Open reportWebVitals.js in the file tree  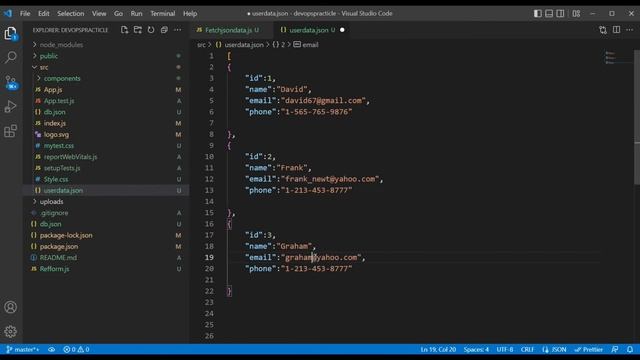point(71,157)
